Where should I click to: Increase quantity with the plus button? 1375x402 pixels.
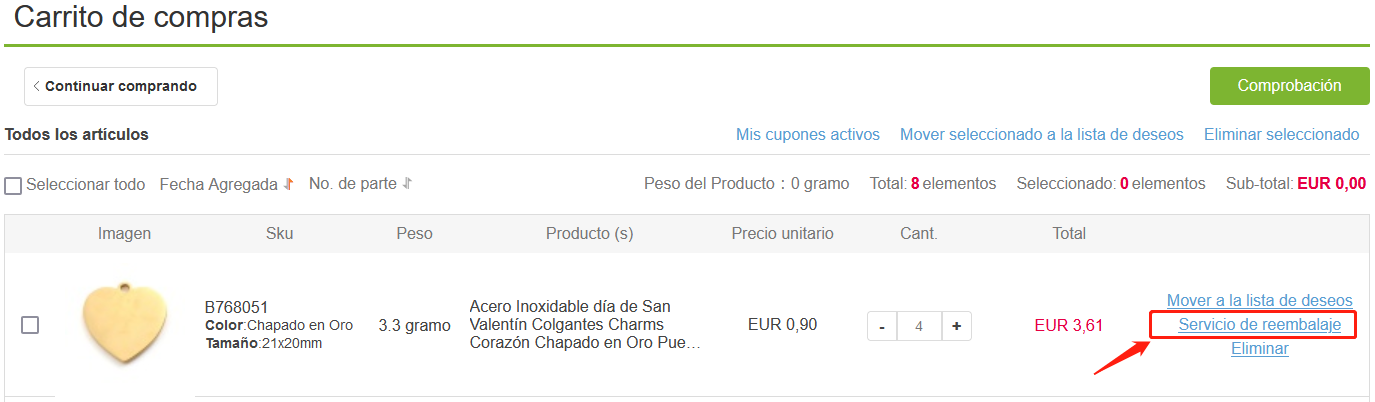957,326
